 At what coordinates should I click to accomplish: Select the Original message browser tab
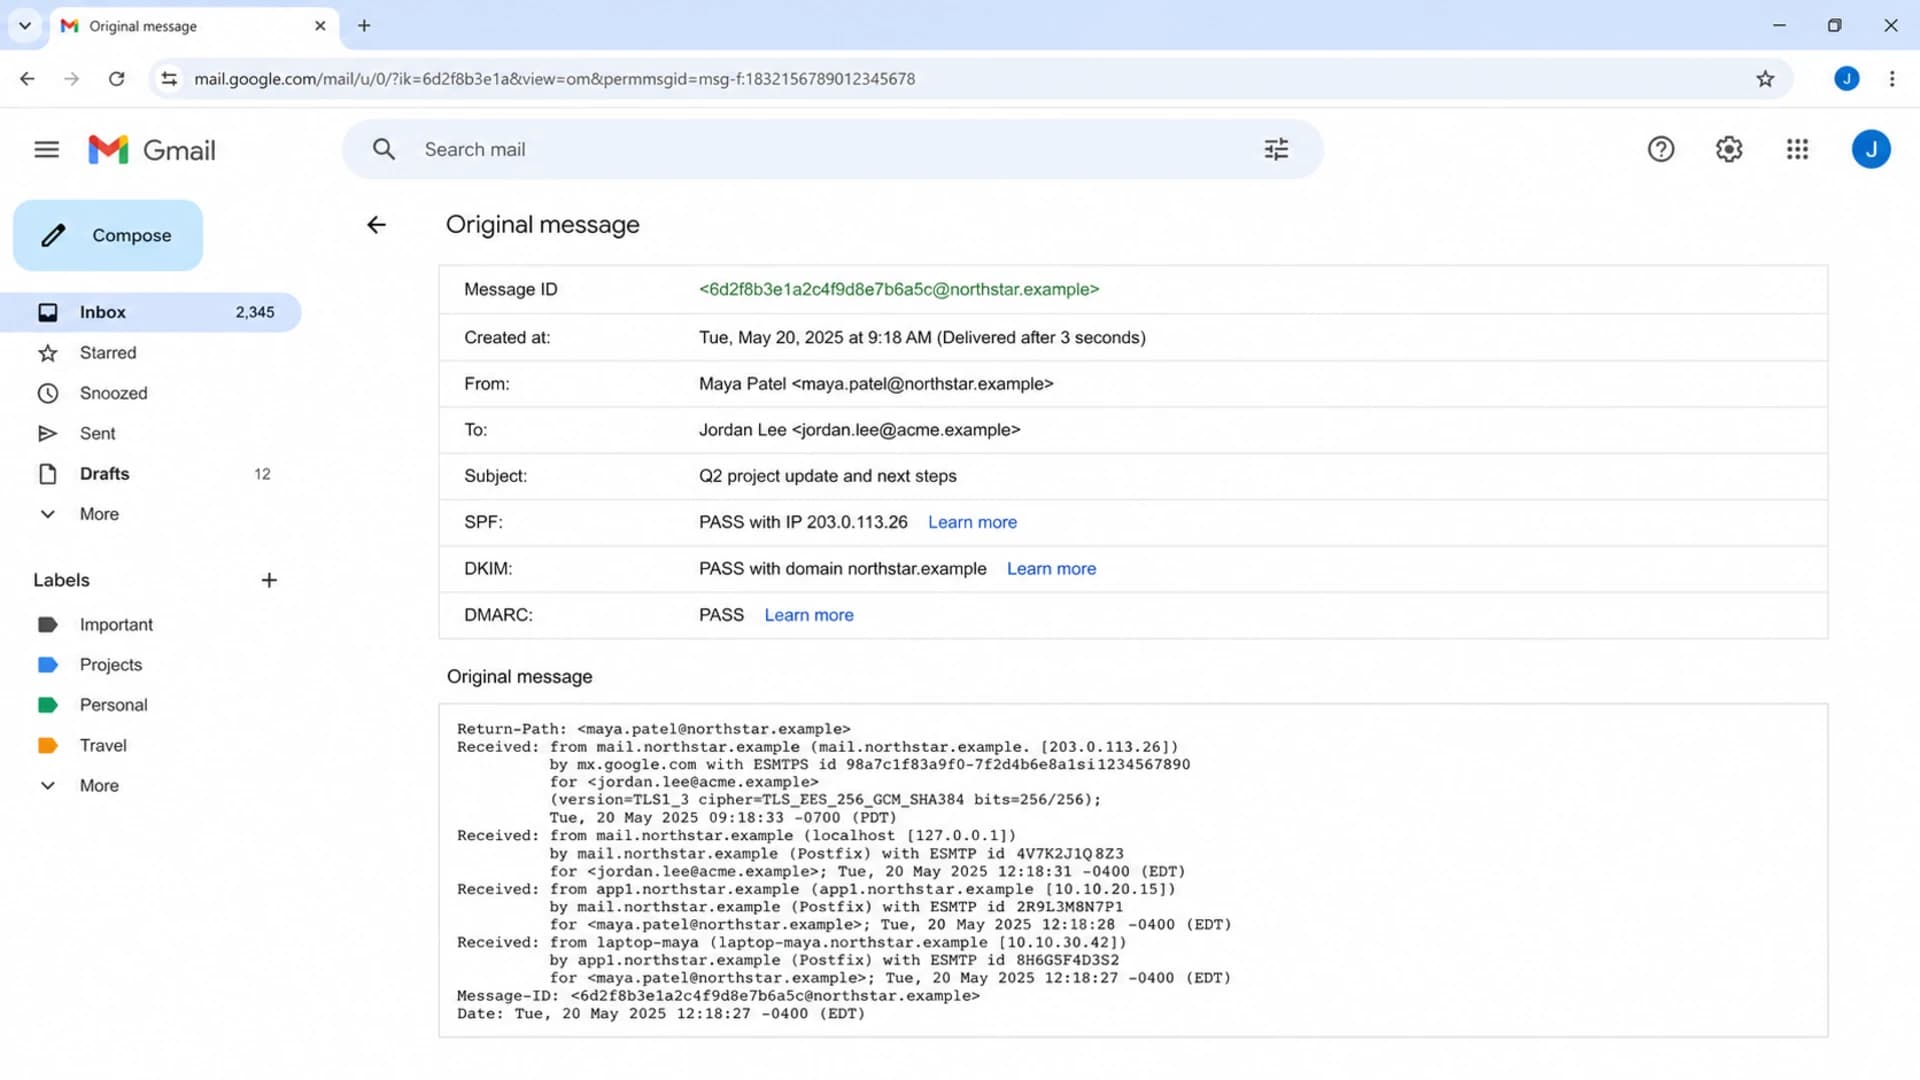point(193,26)
